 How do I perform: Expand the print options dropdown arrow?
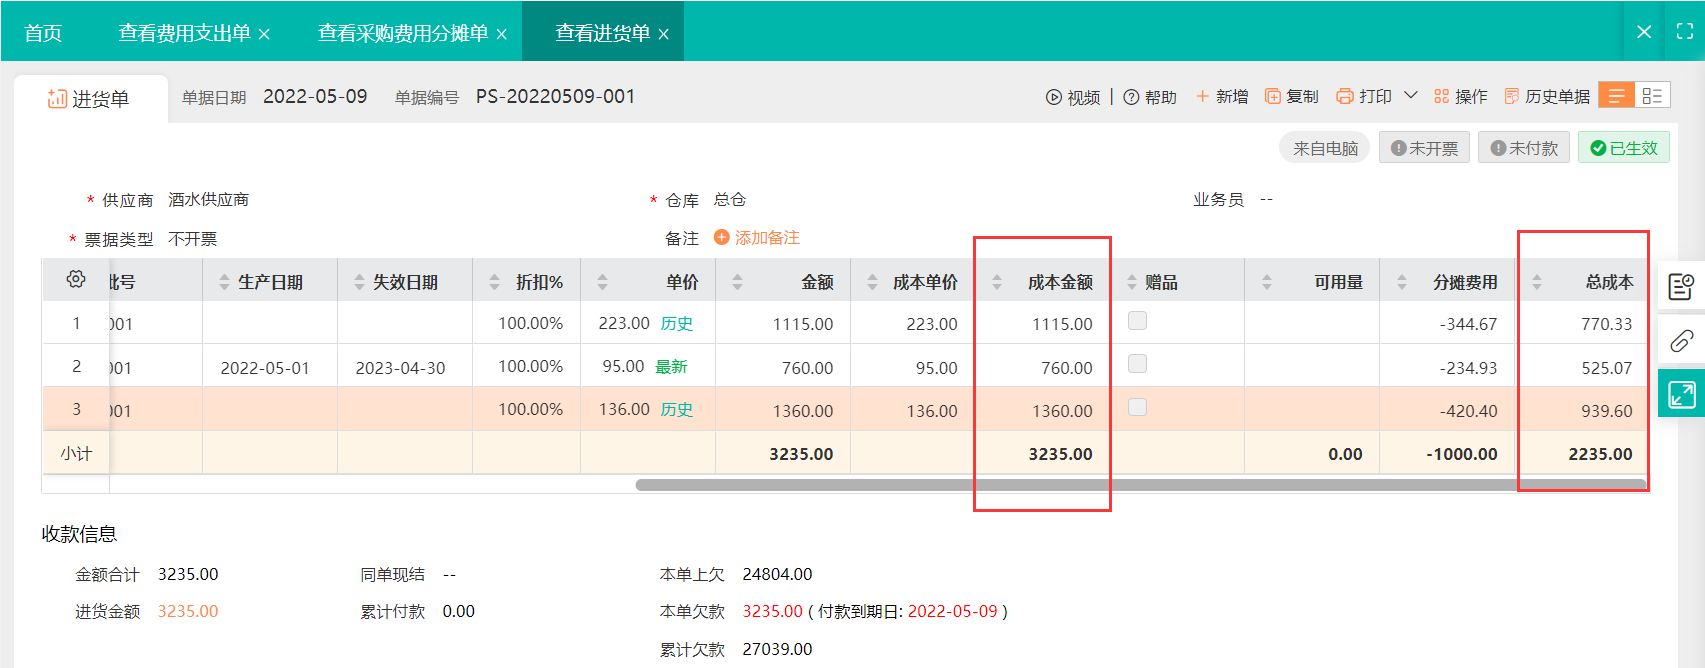click(x=1411, y=96)
